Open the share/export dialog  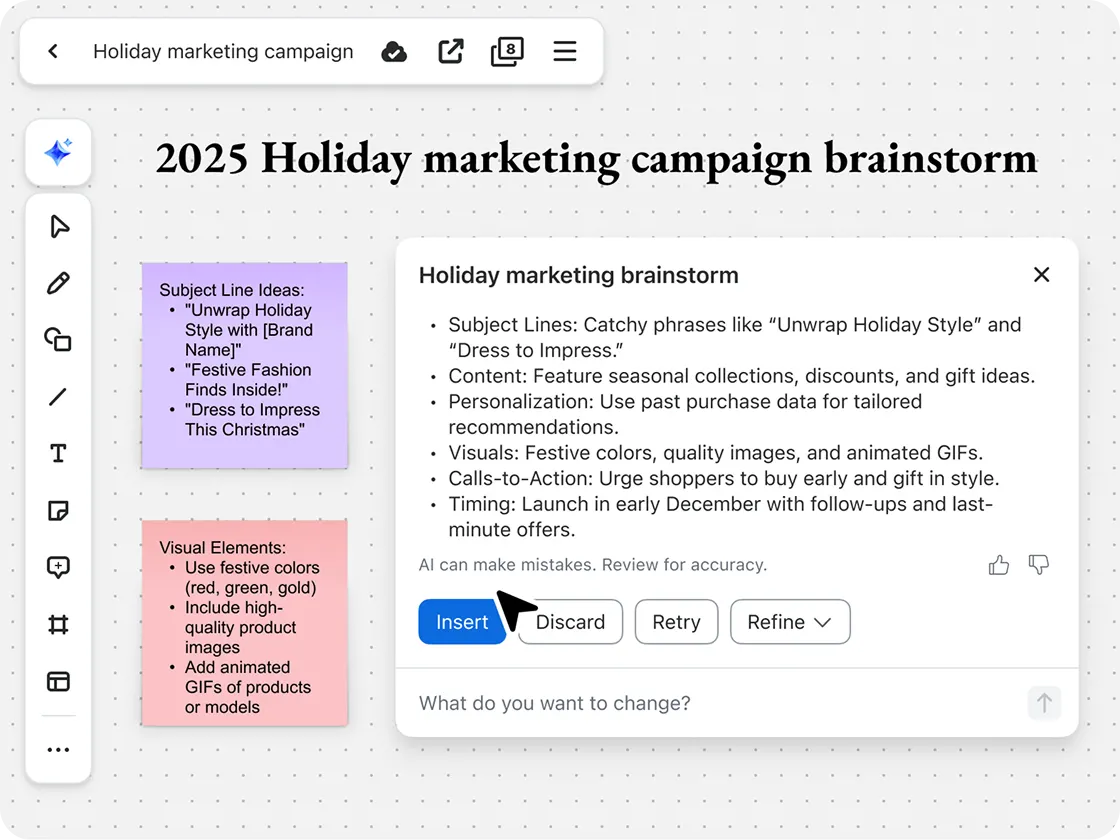pos(450,51)
